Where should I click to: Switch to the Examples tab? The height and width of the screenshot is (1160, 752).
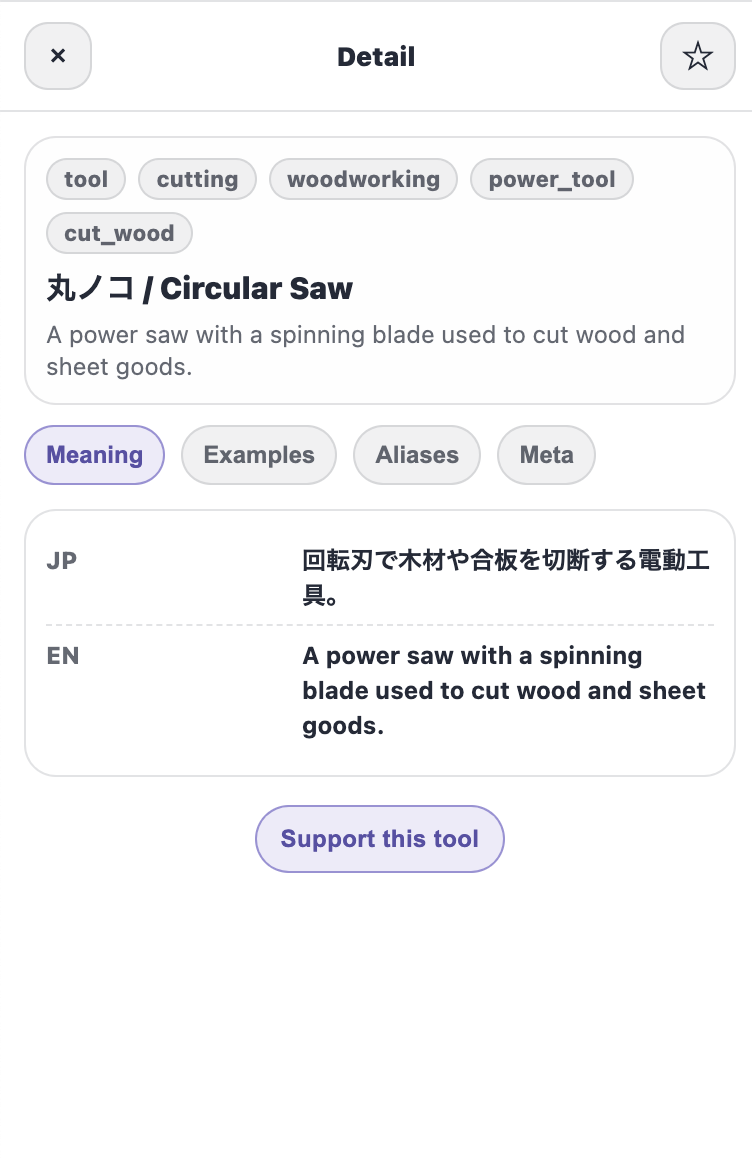point(258,455)
